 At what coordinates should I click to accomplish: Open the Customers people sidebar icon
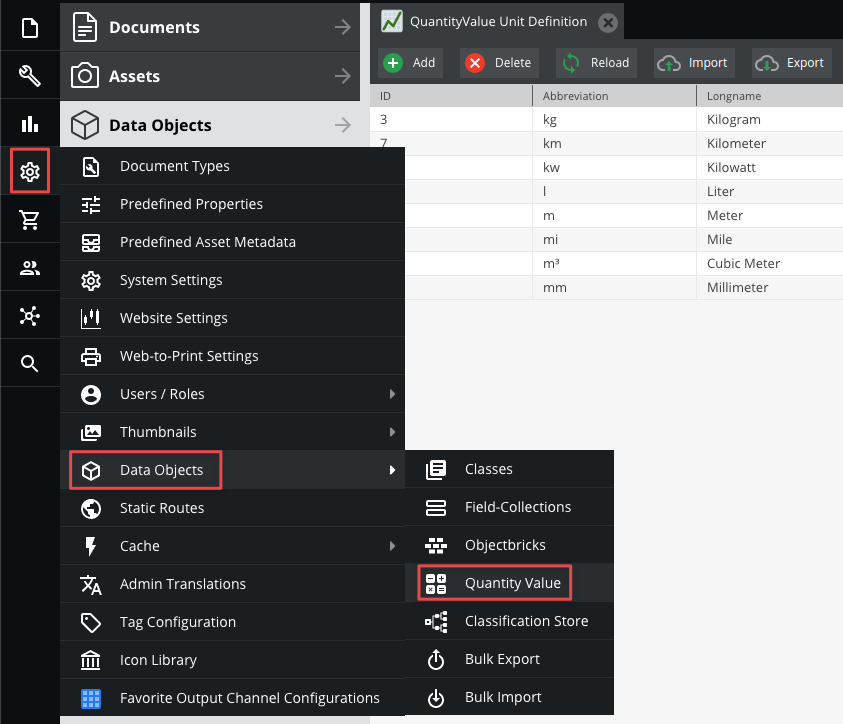click(30, 268)
